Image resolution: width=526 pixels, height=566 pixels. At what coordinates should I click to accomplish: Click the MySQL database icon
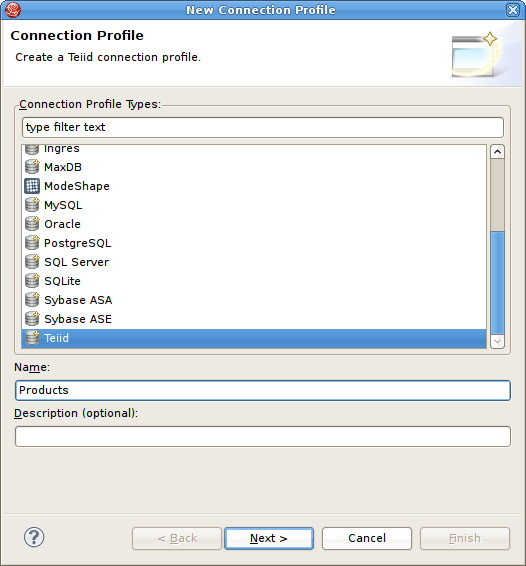click(x=32, y=205)
